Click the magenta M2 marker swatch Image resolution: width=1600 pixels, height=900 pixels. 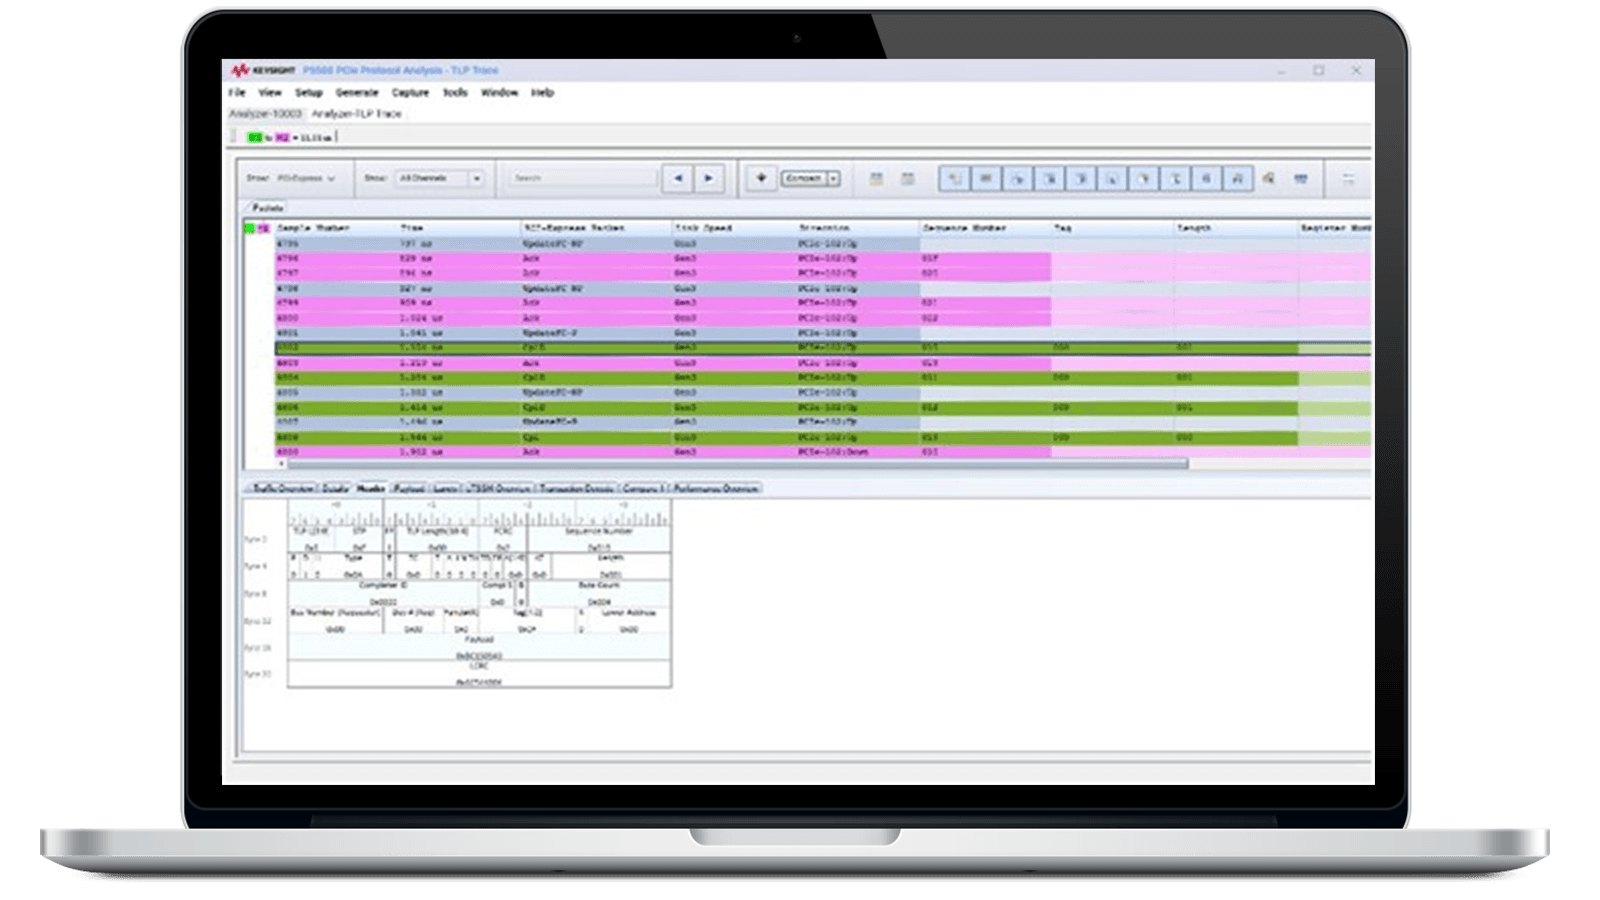coord(282,136)
